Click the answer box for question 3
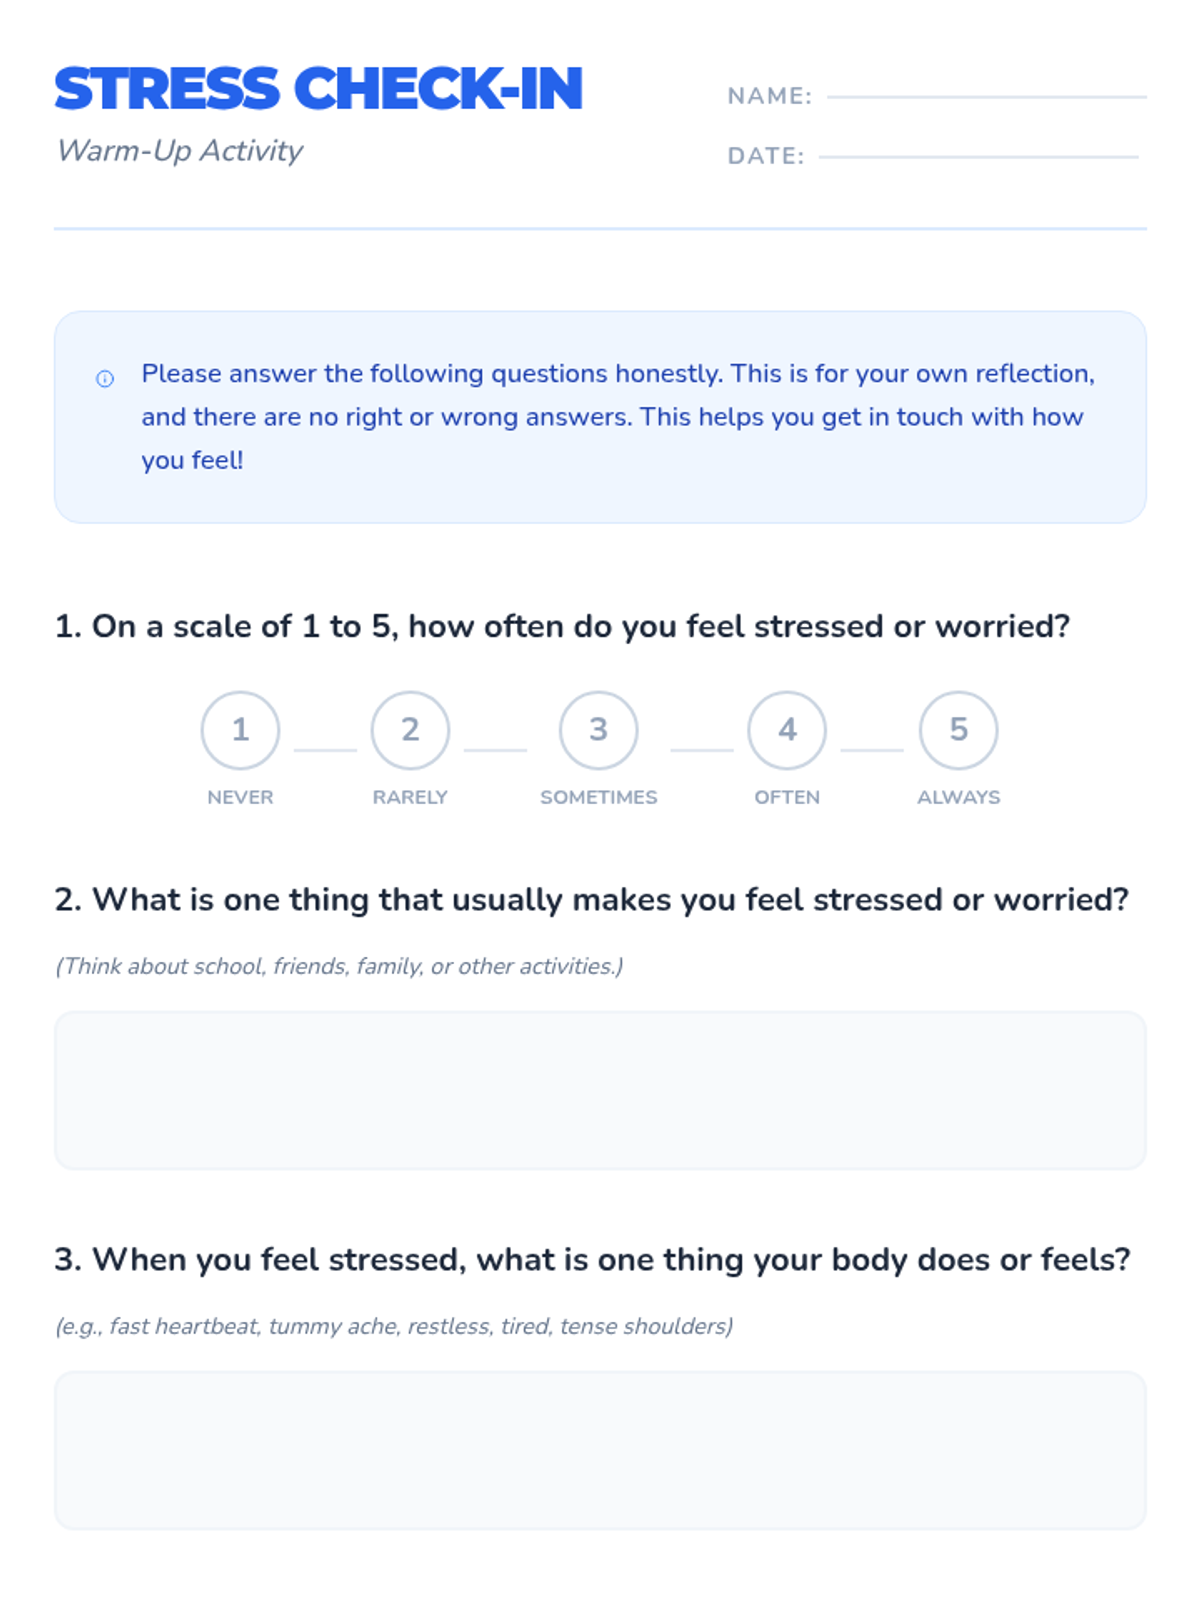Image resolution: width=1200 pixels, height=1600 pixels. click(x=600, y=1450)
